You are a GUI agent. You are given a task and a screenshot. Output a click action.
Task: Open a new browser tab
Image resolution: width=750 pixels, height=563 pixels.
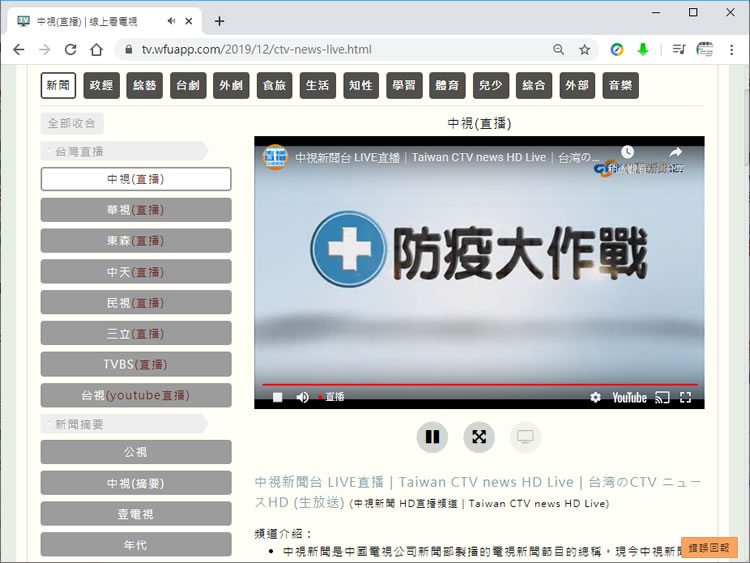click(x=219, y=21)
